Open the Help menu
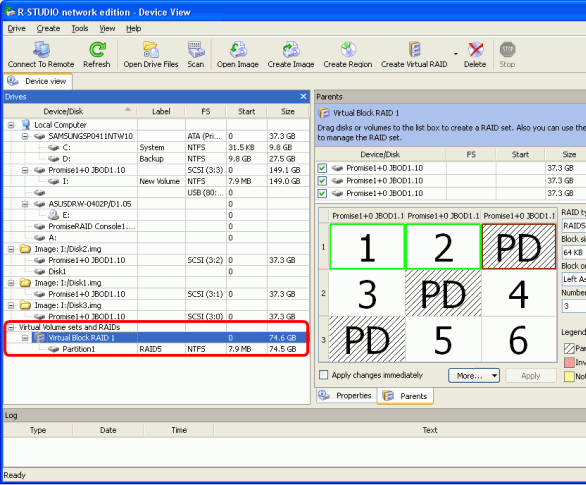 click(133, 28)
